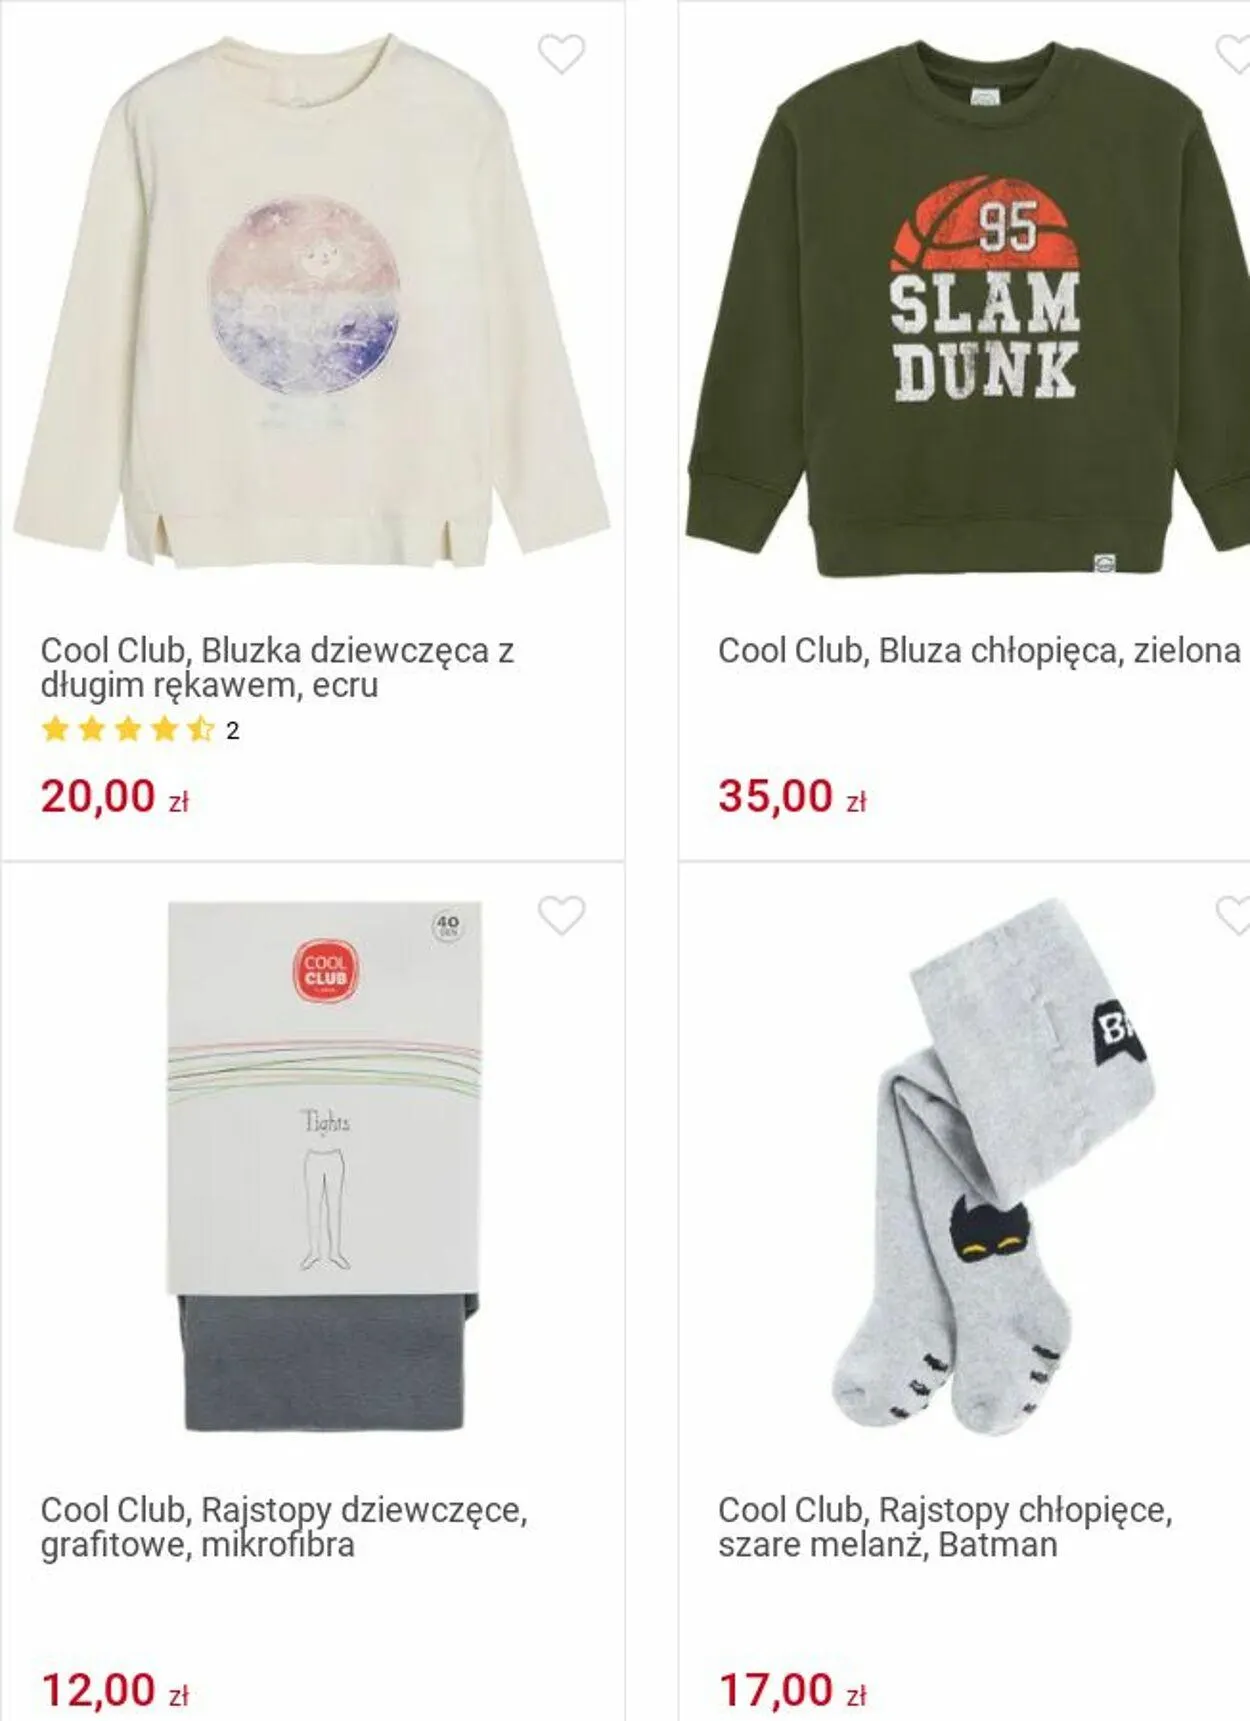
Task: Favorite the Batman boys' tights
Action: (x=1233, y=915)
